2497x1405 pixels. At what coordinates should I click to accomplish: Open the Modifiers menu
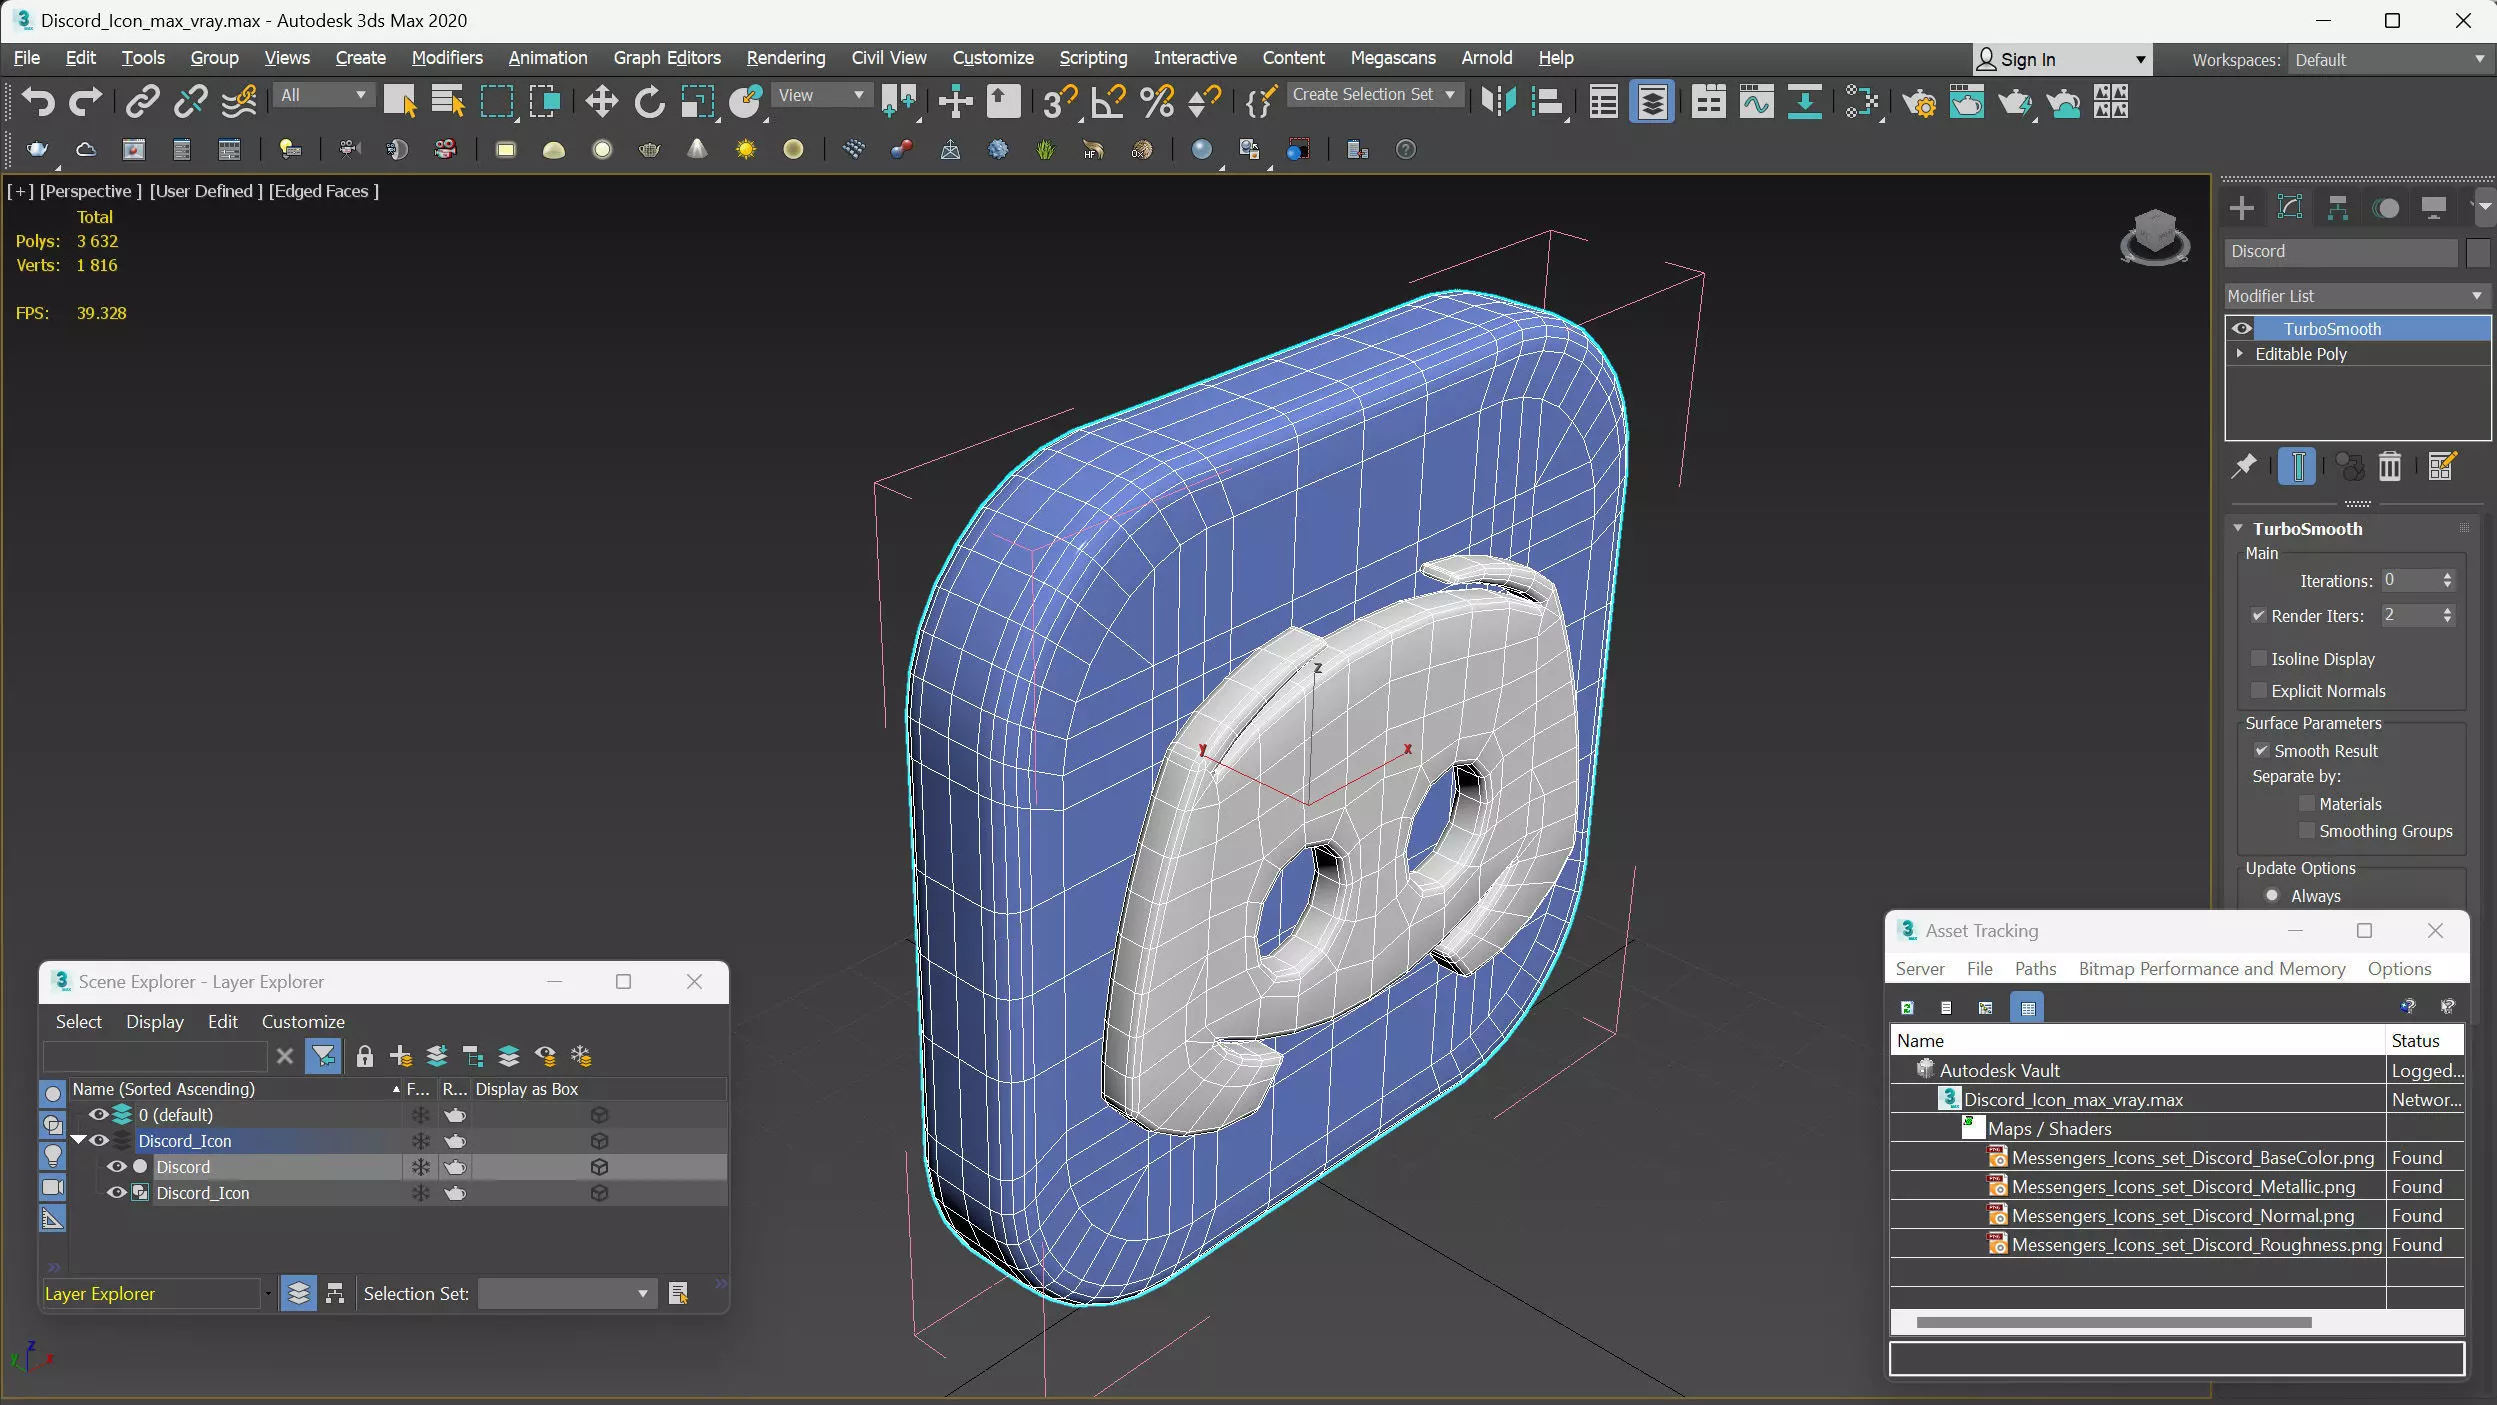coord(446,58)
